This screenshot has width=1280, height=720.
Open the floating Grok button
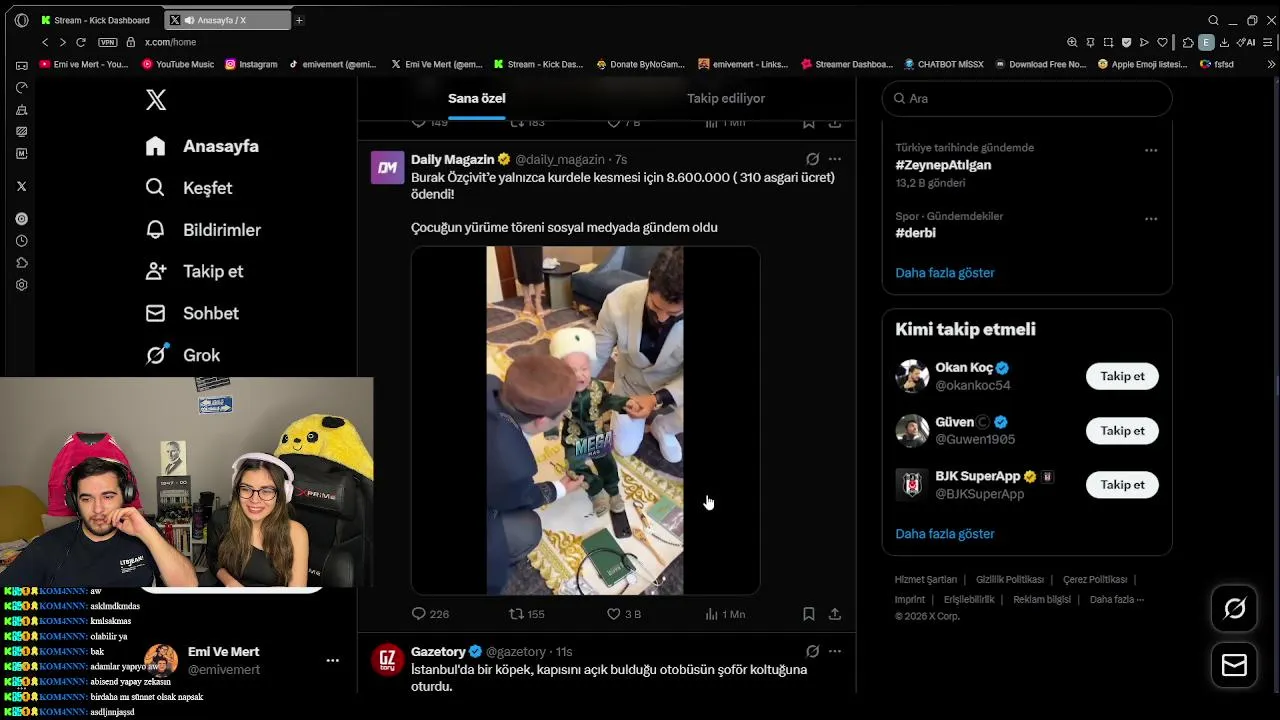[x=1234, y=608]
